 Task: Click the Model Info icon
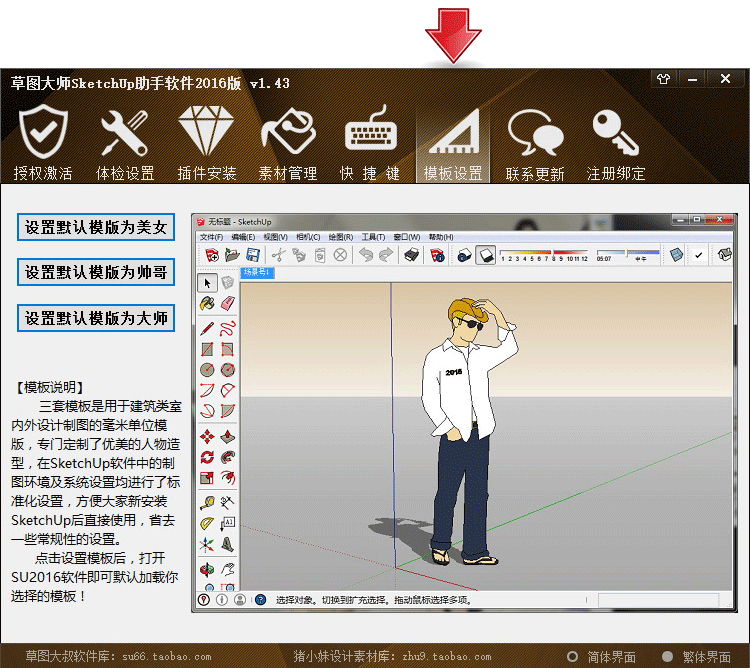click(437, 255)
